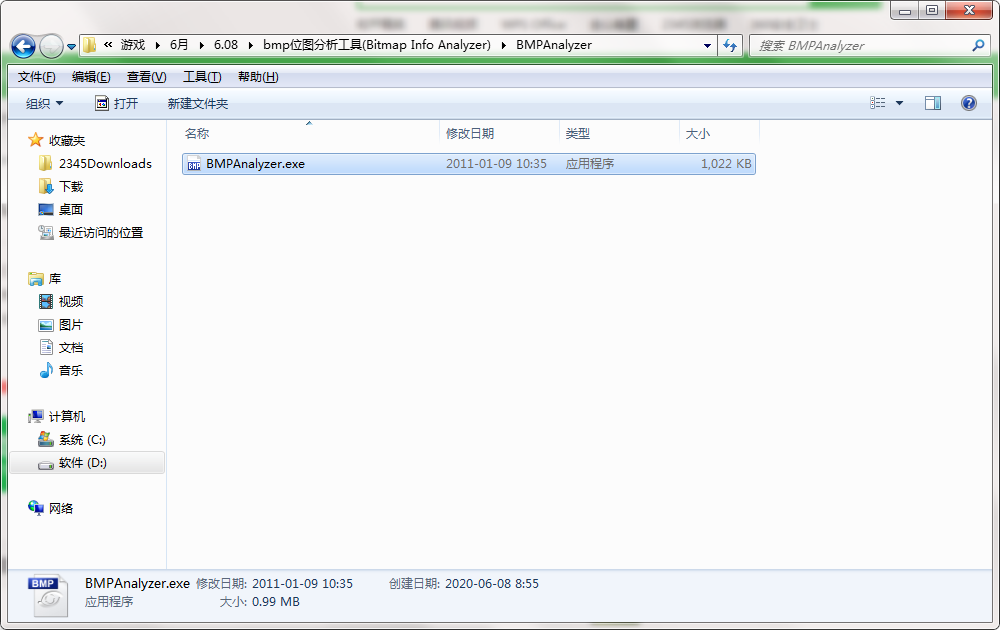
Task: Click the 打开 toolbar button
Action: [x=116, y=103]
